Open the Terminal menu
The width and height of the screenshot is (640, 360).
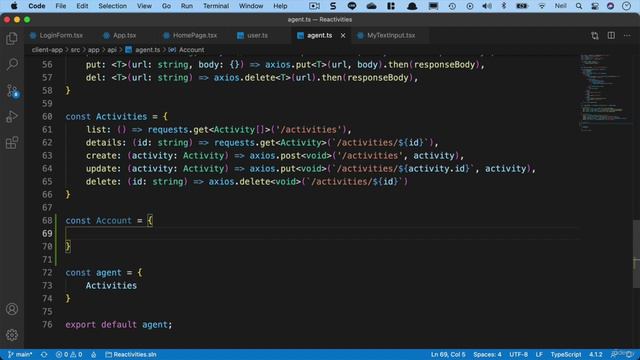click(216, 6)
